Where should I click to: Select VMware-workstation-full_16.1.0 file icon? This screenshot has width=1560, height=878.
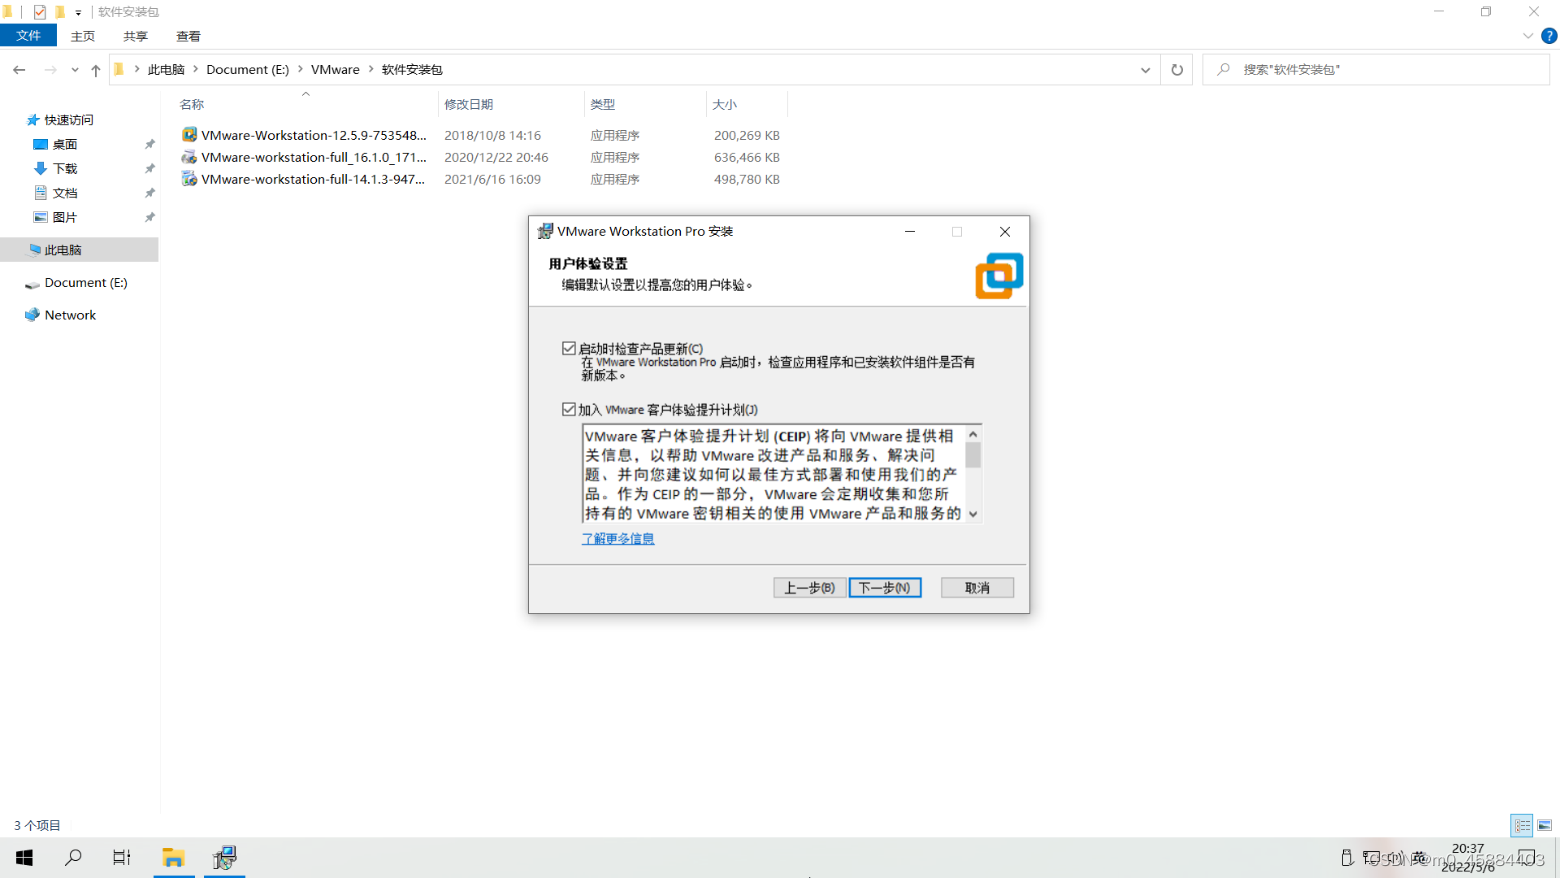pos(189,157)
